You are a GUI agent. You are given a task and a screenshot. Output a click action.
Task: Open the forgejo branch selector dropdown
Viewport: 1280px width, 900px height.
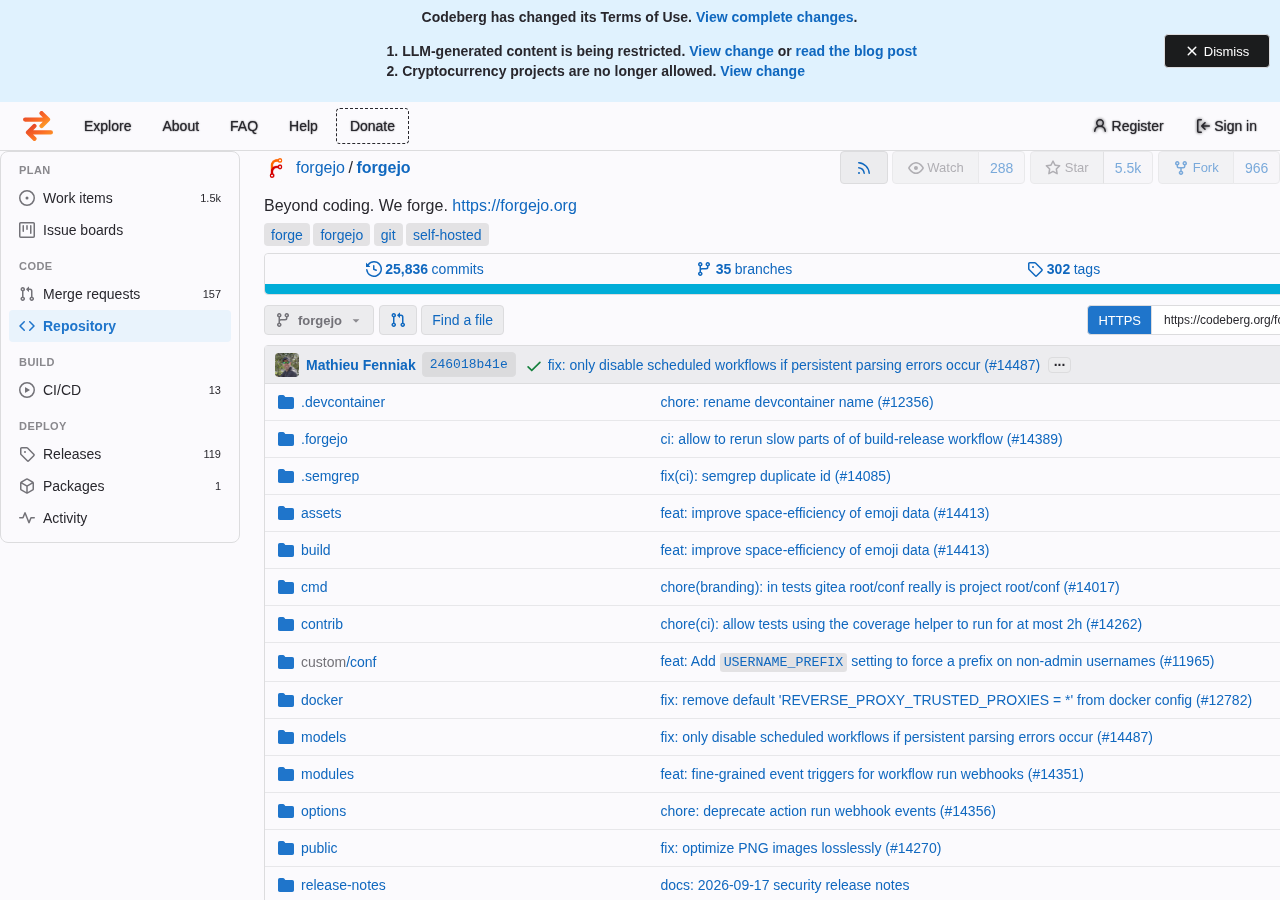click(319, 320)
